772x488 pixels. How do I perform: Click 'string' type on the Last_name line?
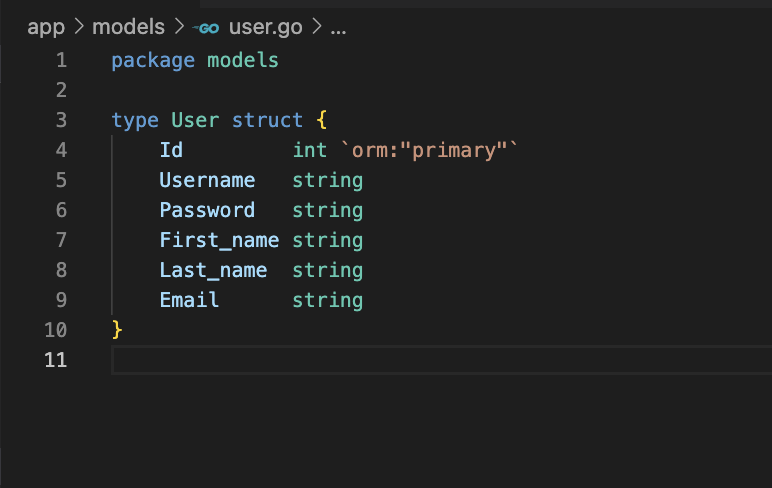(x=327, y=271)
